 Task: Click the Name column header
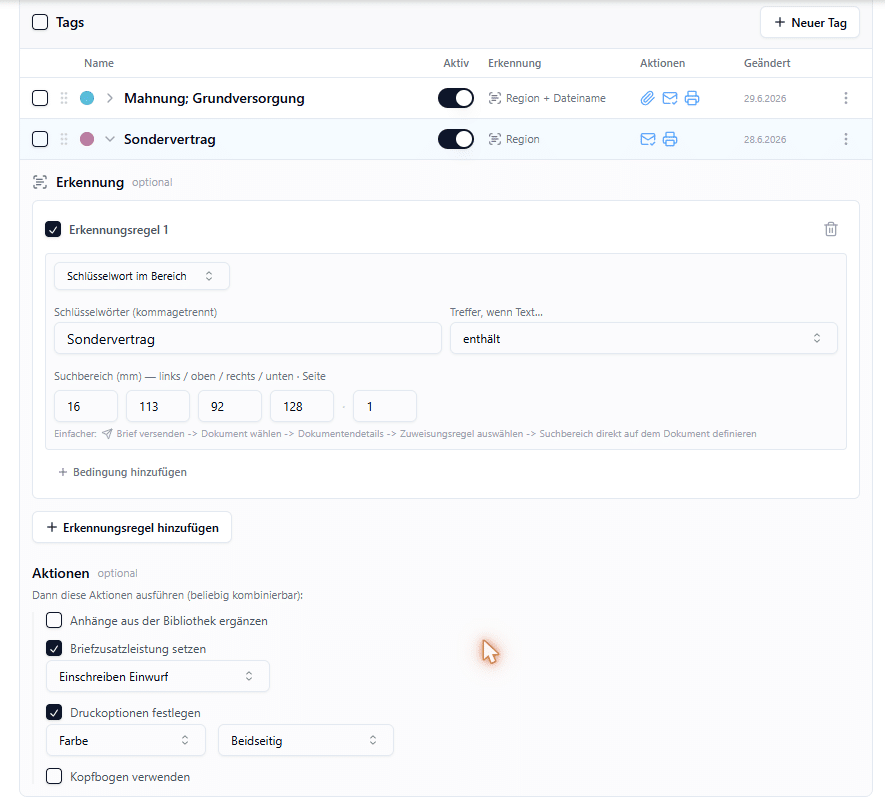99,63
